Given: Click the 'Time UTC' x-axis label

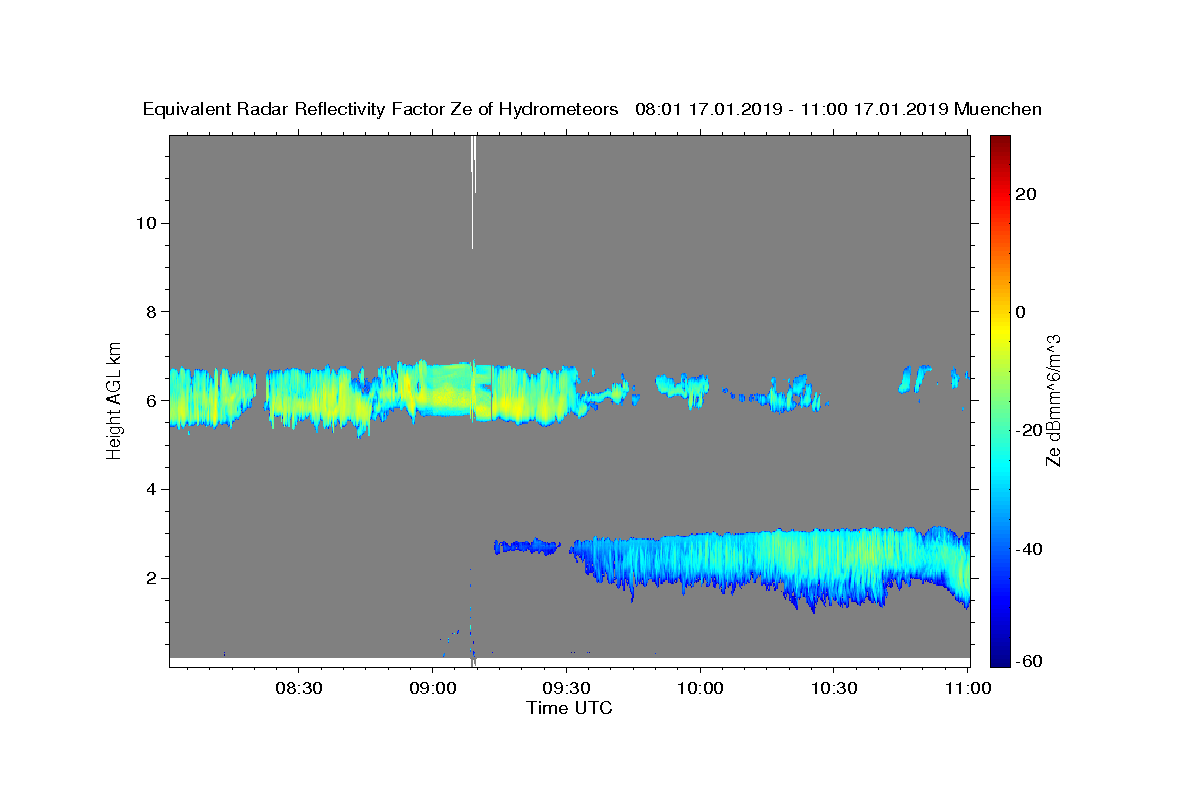Looking at the screenshot, I should coord(569,708).
